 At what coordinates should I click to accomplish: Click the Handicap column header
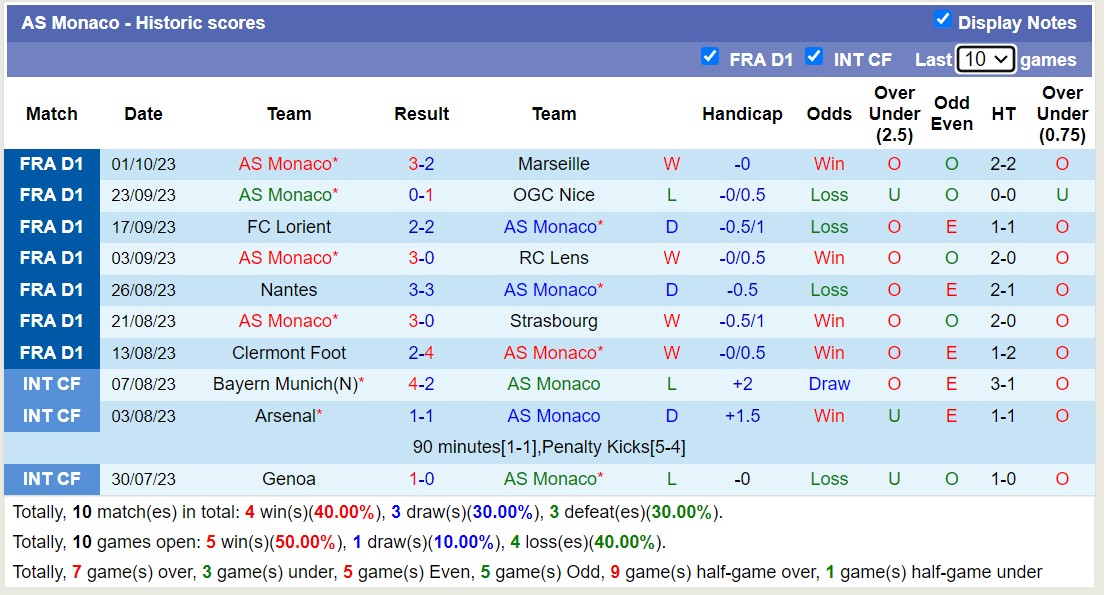point(742,114)
